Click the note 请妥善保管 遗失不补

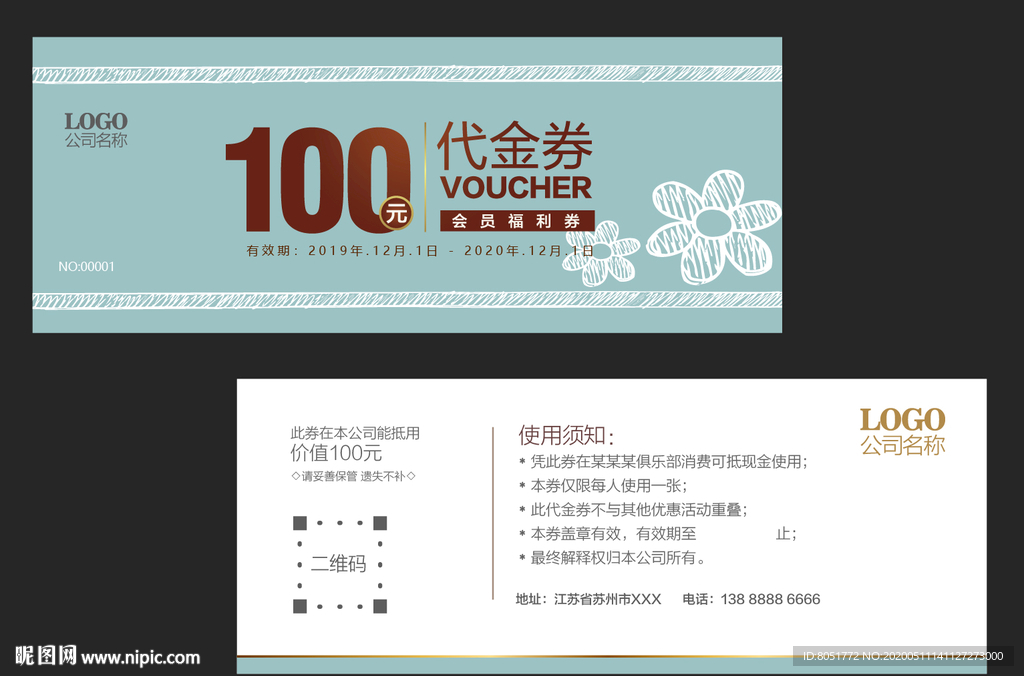[353, 476]
